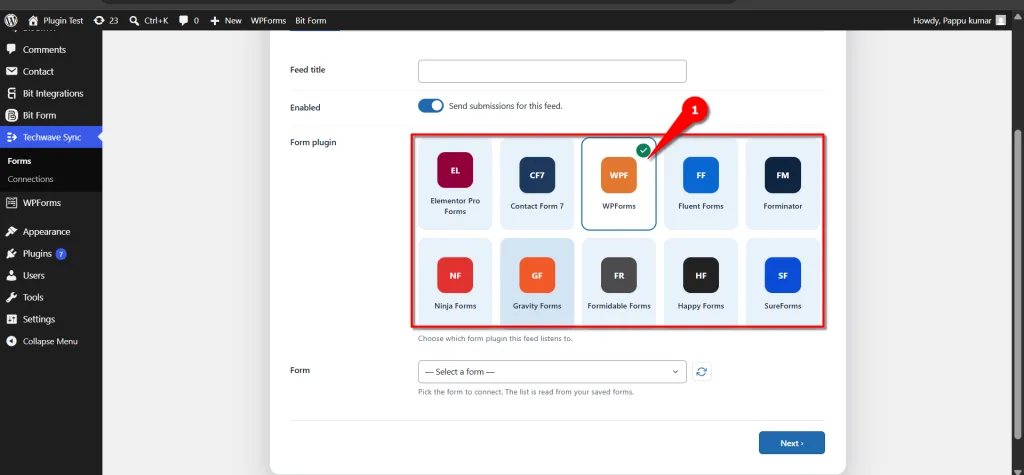Image resolution: width=1024 pixels, height=475 pixels.
Task: Refresh the forms list icon
Action: click(701, 372)
